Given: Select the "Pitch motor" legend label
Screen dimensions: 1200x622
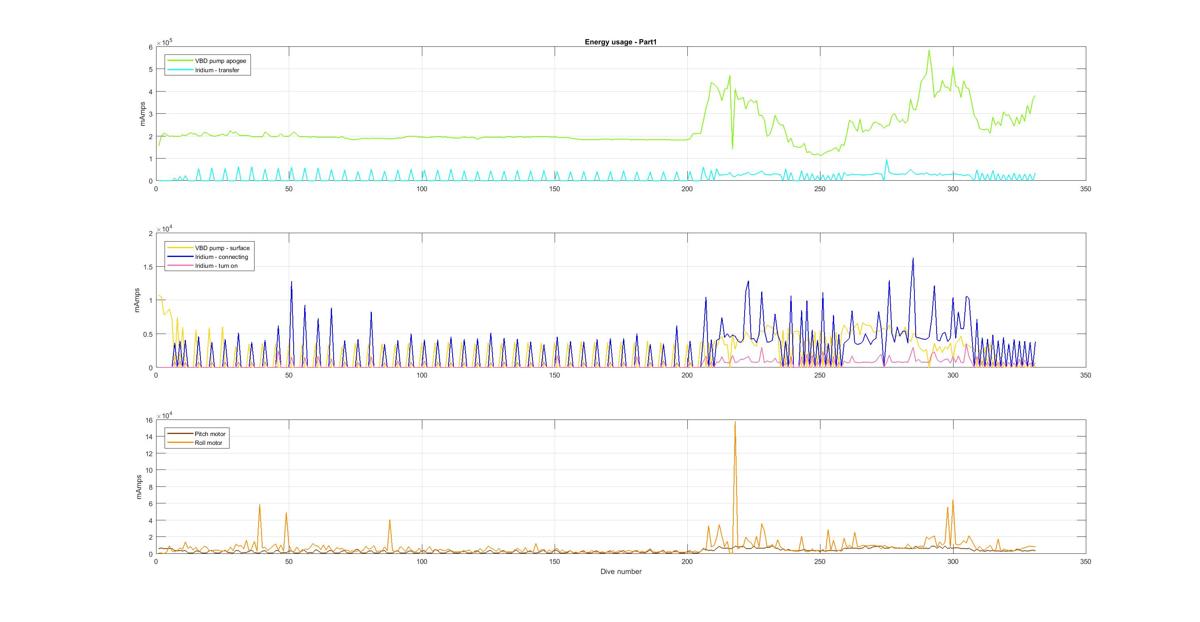Looking at the screenshot, I should [212, 433].
